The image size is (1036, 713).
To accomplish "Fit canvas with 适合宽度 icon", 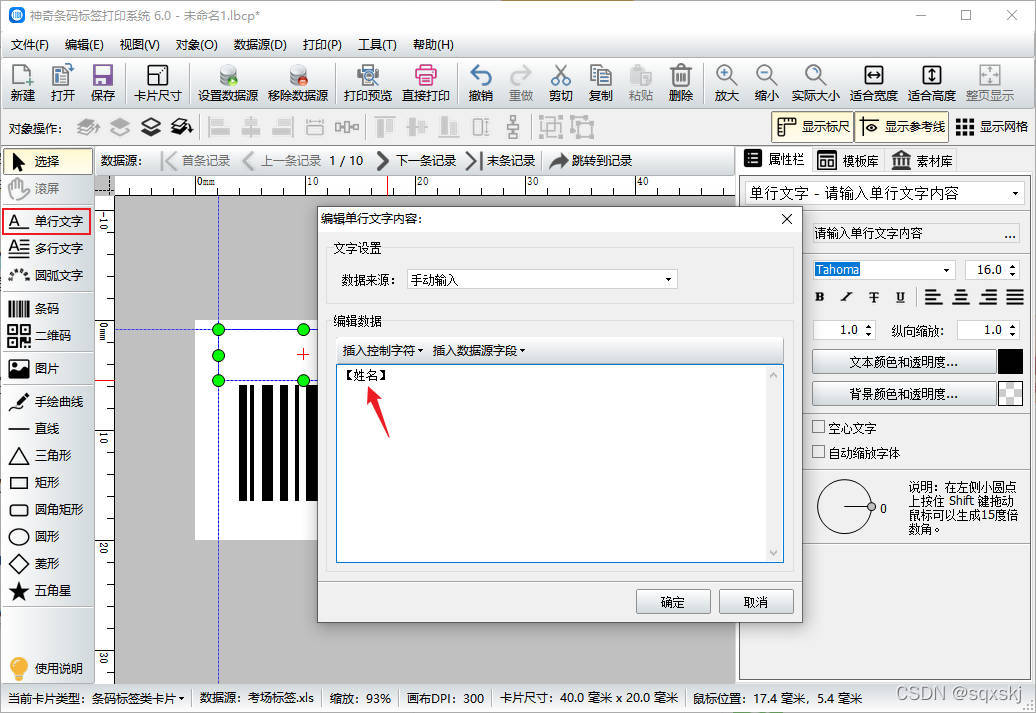I will point(873,83).
